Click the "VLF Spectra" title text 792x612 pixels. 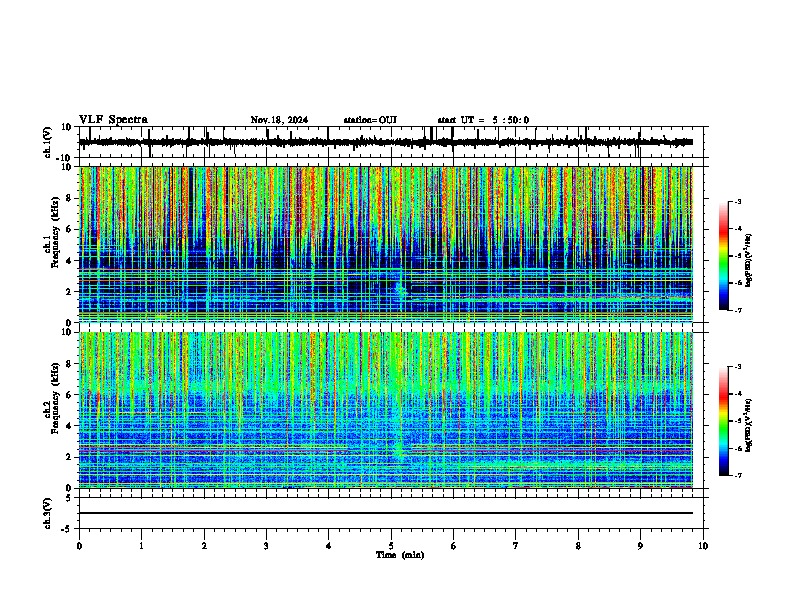click(113, 120)
